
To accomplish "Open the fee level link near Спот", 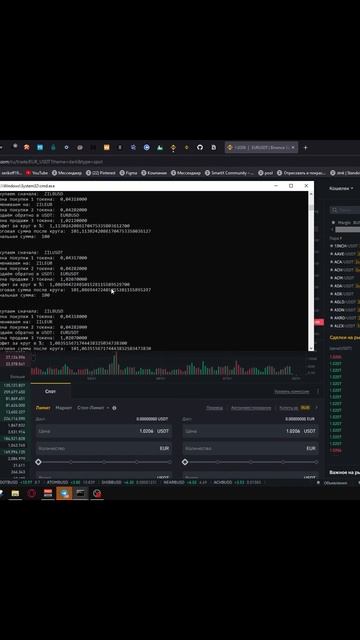I will click(x=291, y=391).
